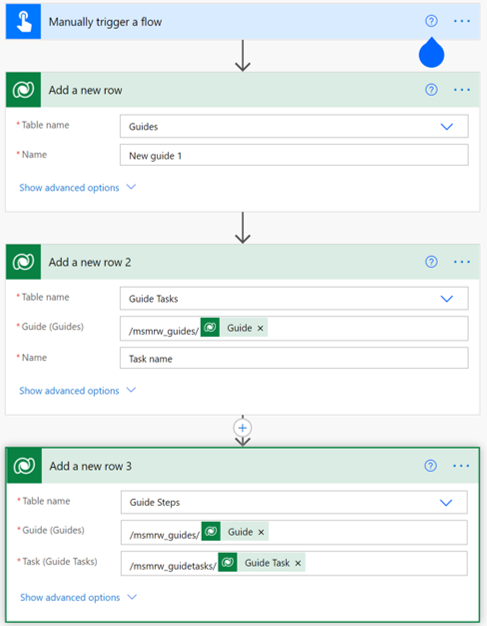Click the Name field containing New guide 1
Screen dimensions: 487x626
294,155
